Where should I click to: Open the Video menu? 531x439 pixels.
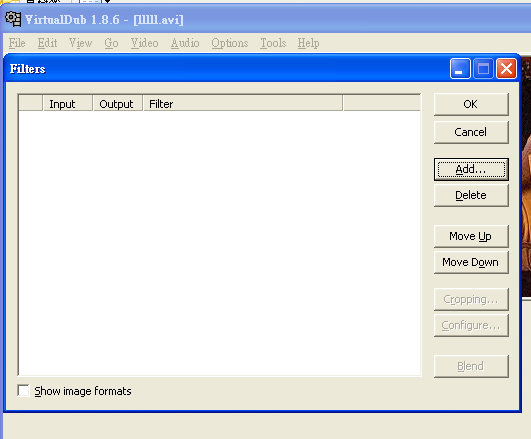pos(145,43)
